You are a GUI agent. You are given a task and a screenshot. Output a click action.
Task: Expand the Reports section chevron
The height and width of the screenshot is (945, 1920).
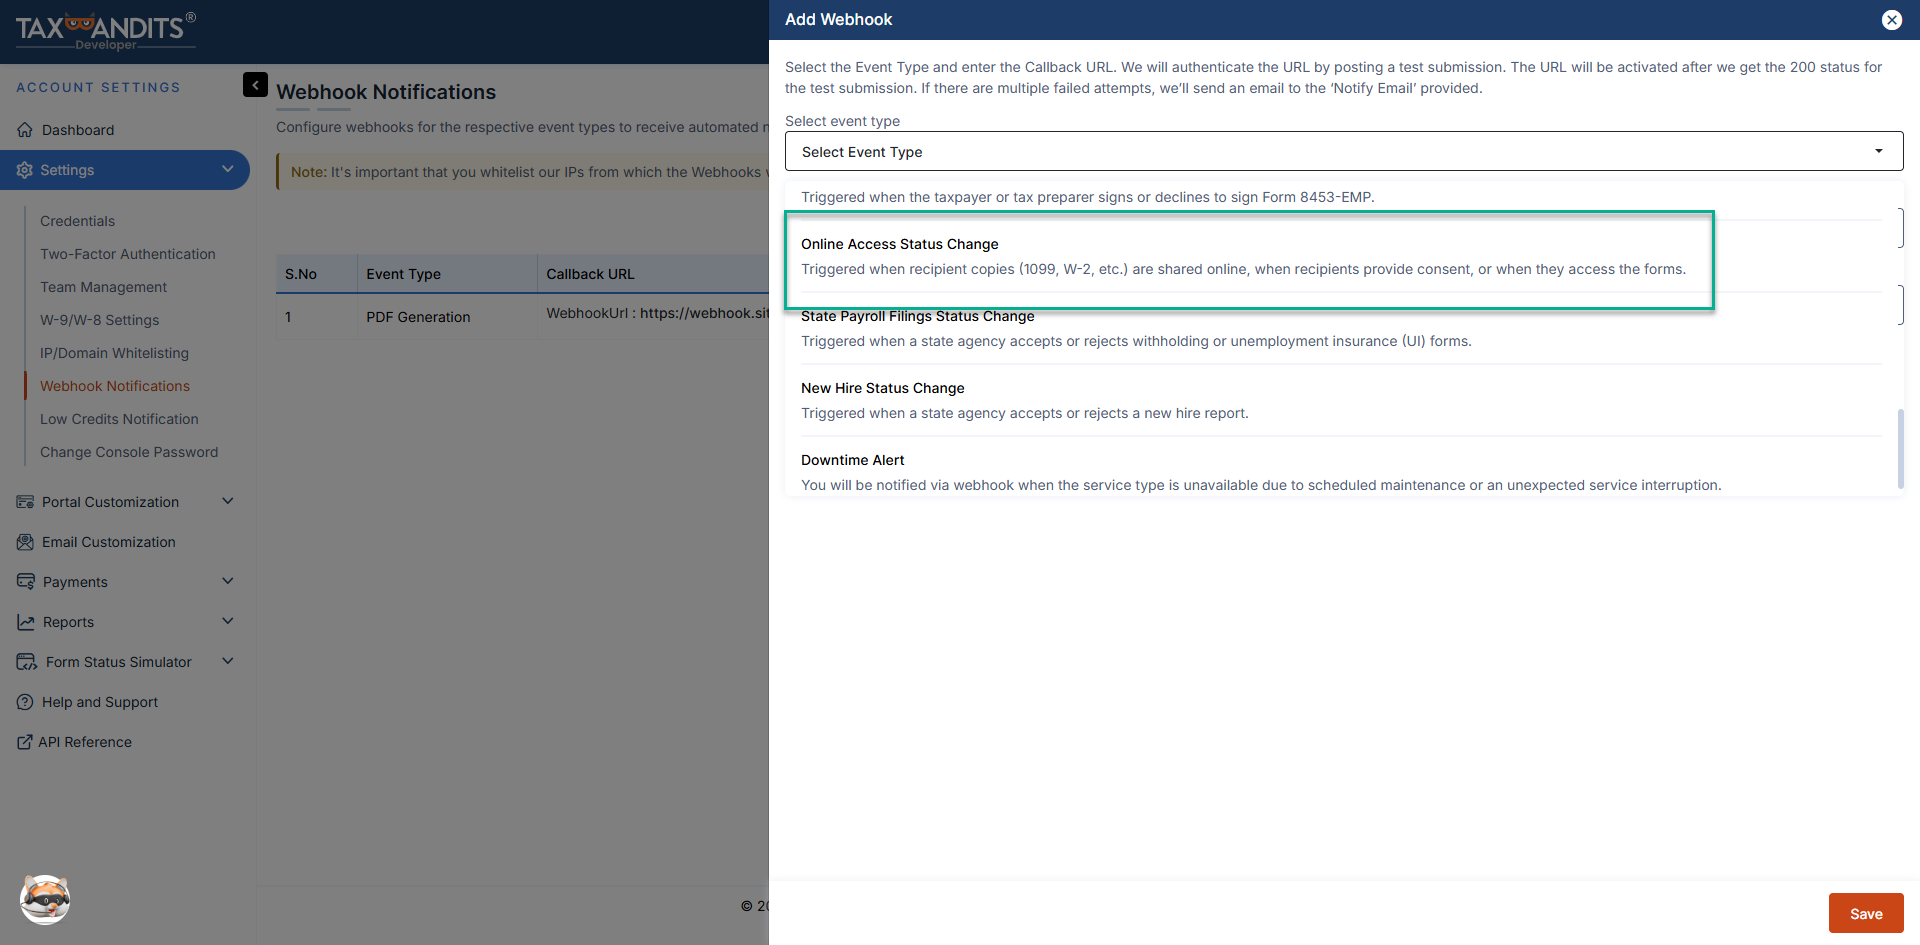tap(228, 621)
